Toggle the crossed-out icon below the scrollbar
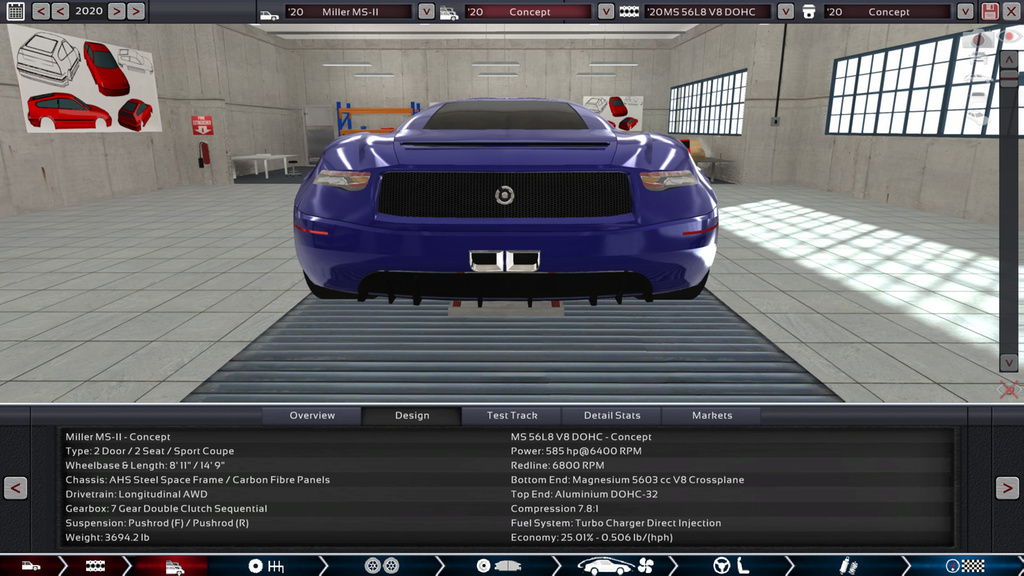This screenshot has height=576, width=1024. tap(1009, 389)
